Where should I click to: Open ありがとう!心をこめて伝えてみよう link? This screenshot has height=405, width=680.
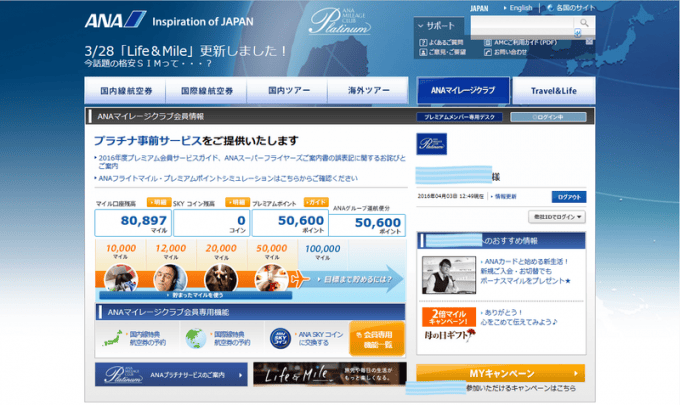519,317
